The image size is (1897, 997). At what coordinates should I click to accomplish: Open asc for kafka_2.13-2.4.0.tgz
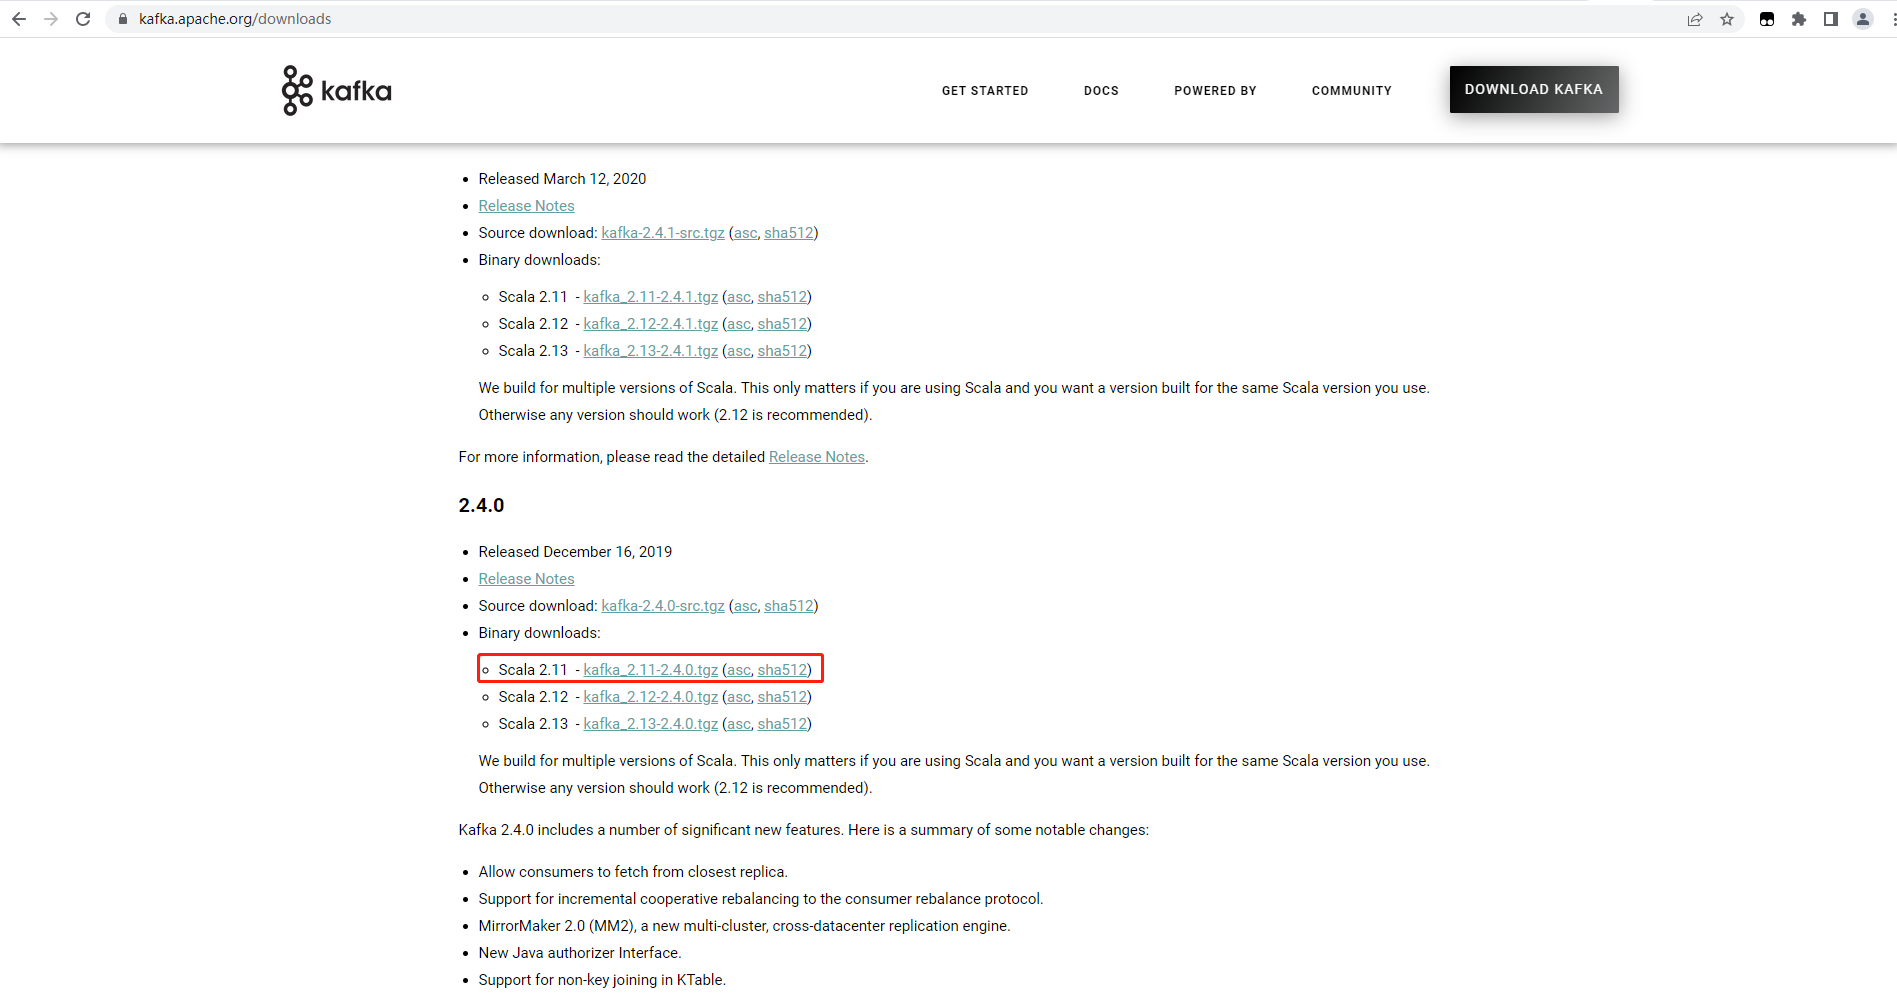coord(739,724)
